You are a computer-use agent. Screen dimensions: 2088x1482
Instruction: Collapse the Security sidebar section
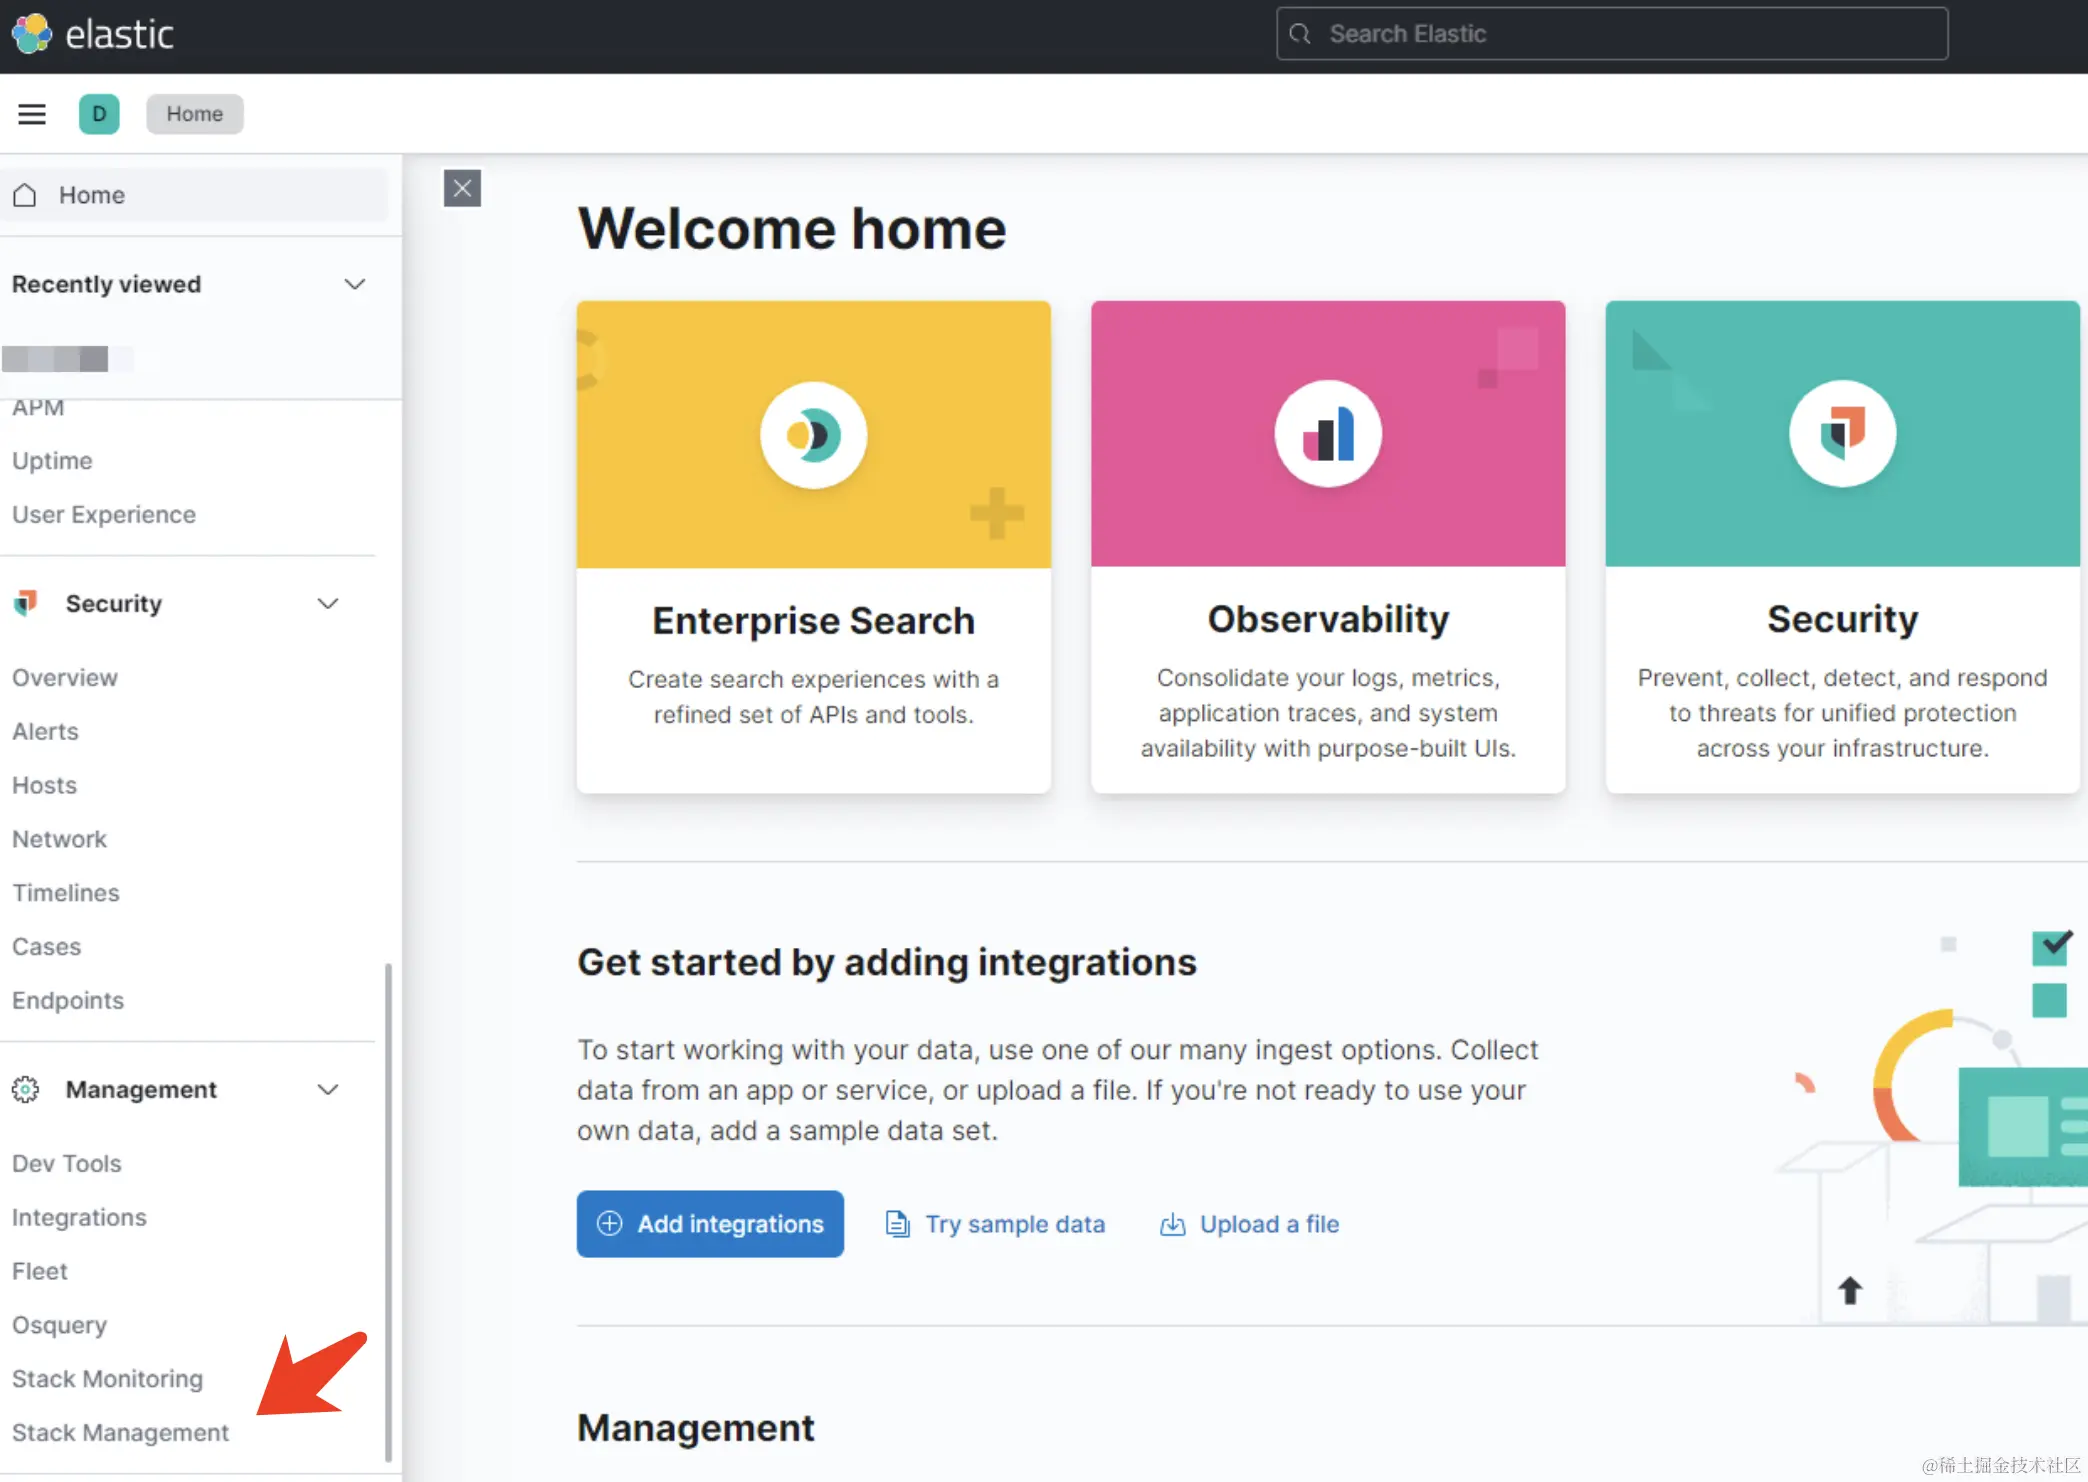click(328, 604)
